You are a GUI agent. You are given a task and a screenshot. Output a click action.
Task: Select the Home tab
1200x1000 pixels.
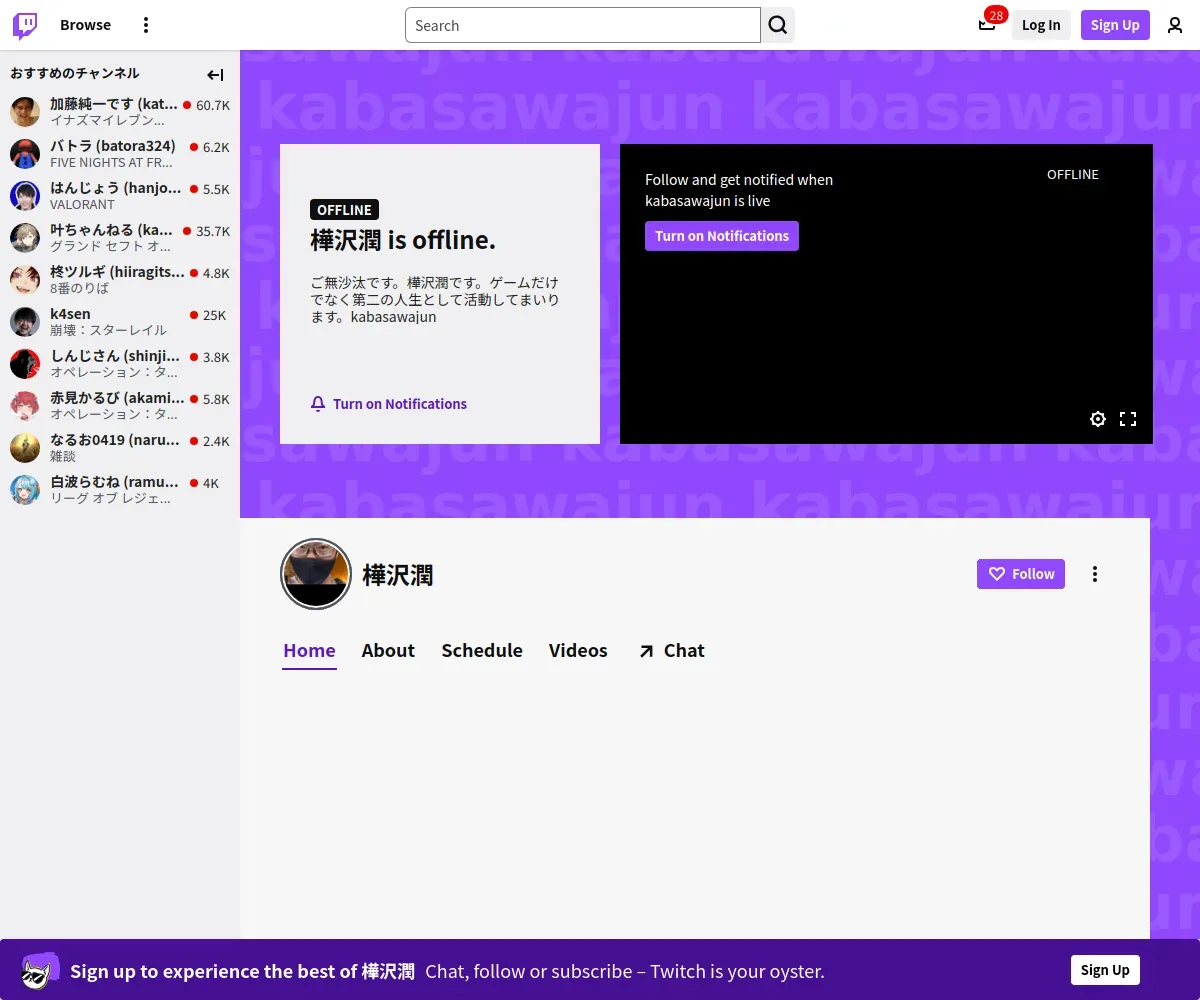click(309, 651)
